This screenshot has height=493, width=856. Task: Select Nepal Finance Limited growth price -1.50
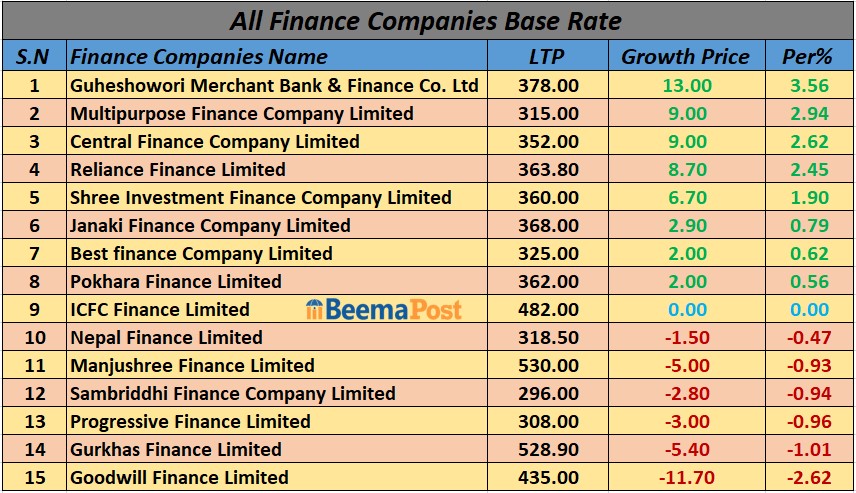pos(685,337)
